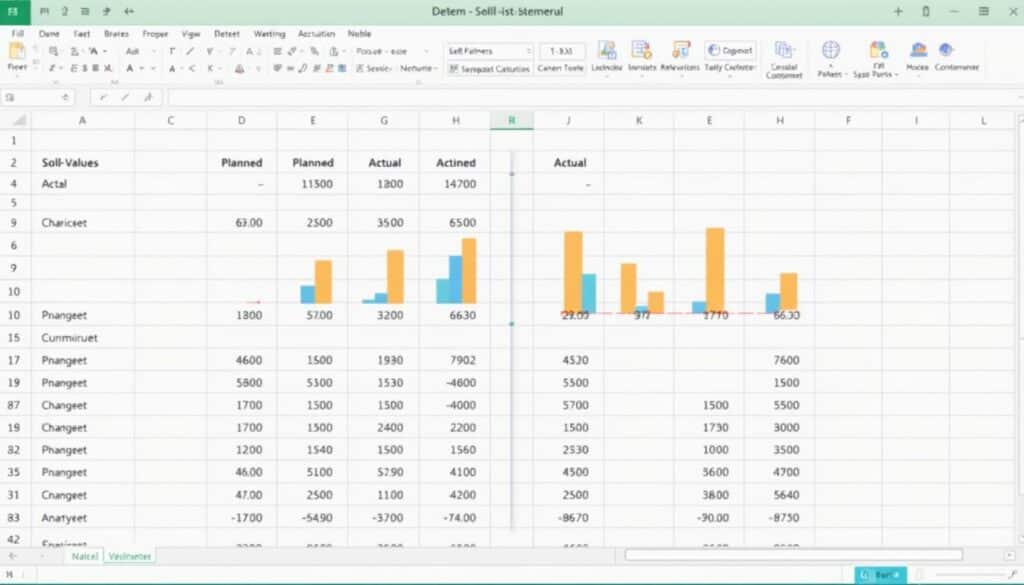Select column header K
This screenshot has height=585, width=1024.
[639, 121]
